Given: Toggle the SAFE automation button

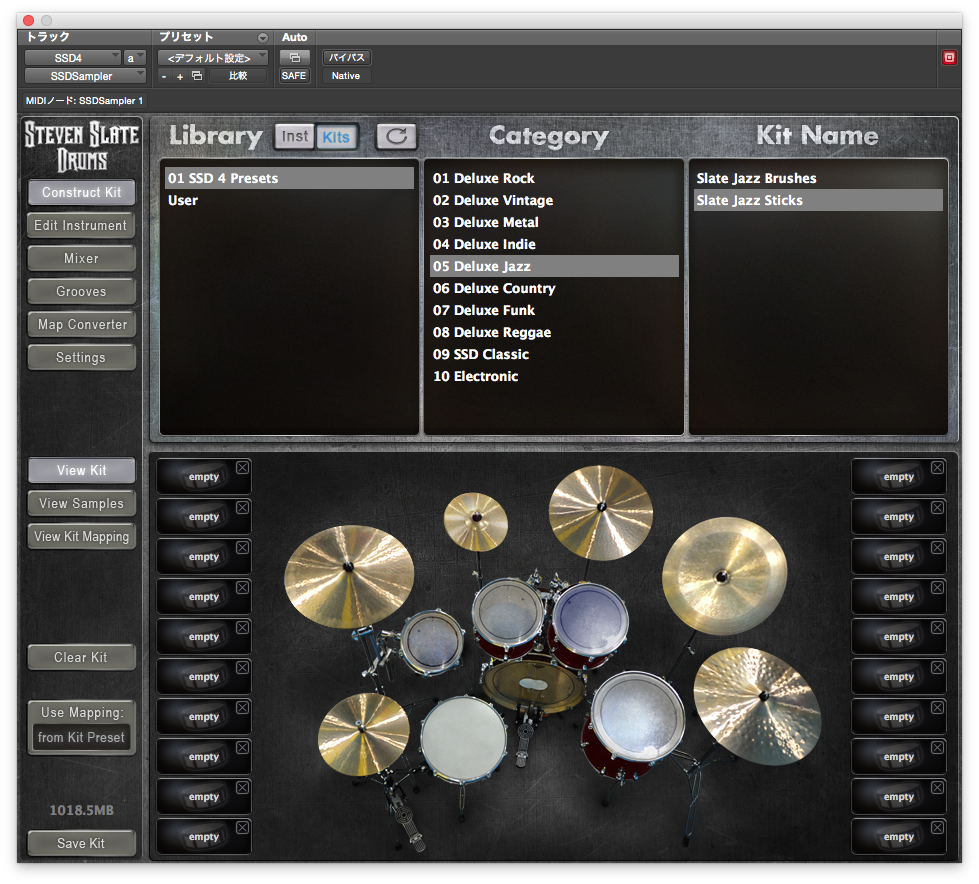Looking at the screenshot, I should tap(294, 76).
